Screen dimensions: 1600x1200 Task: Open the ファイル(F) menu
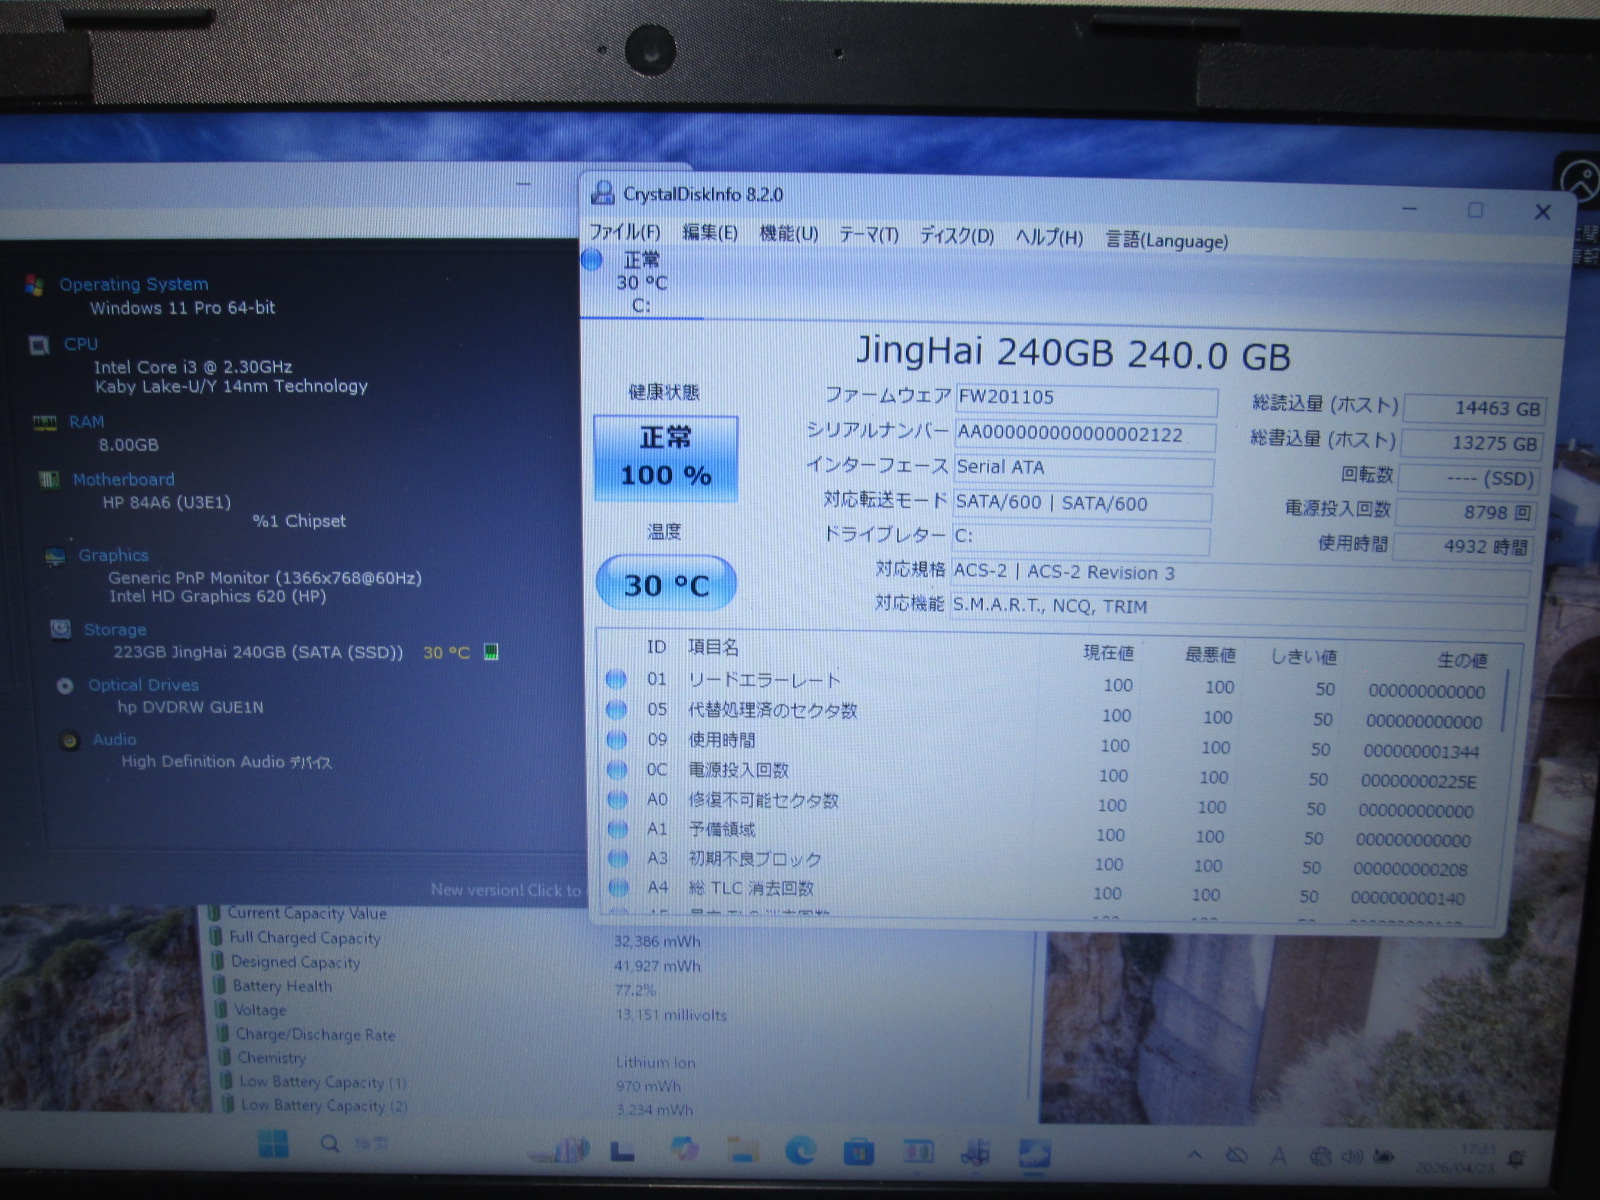pos(624,232)
